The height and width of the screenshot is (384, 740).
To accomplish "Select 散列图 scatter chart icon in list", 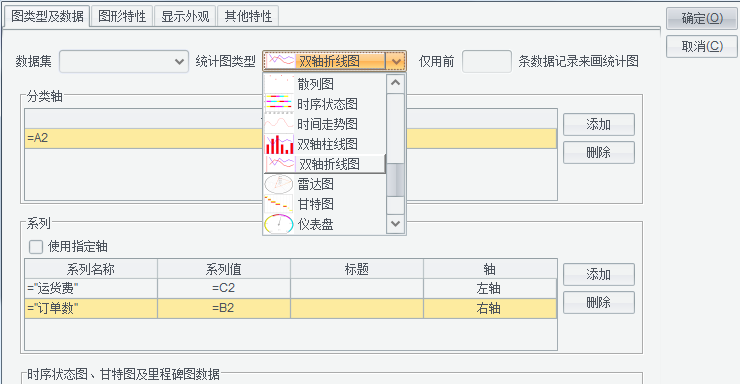I will pyautogui.click(x=279, y=84).
